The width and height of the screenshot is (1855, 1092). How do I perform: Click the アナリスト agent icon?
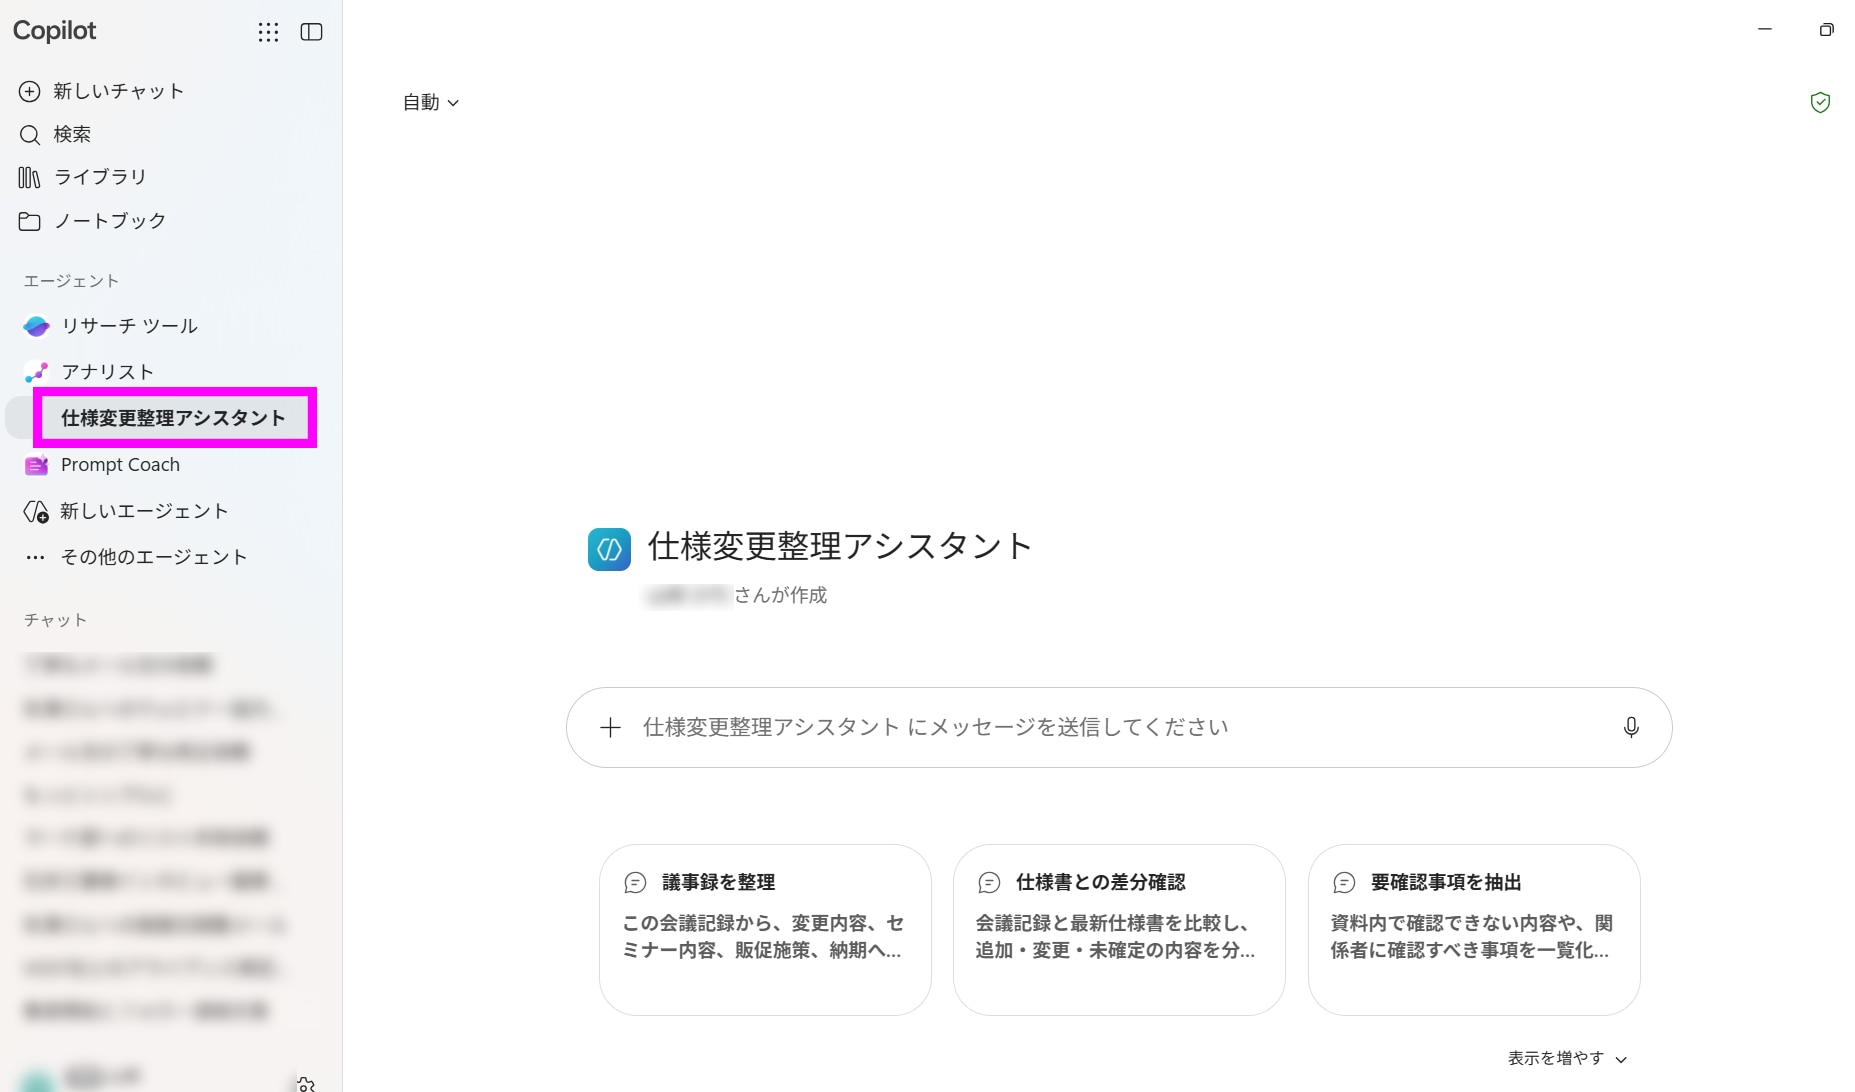36,372
